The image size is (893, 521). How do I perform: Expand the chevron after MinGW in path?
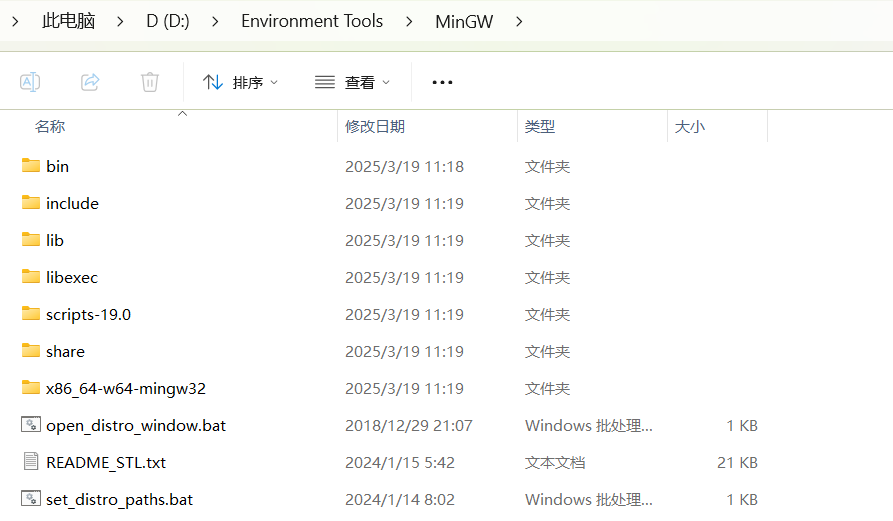pyautogui.click(x=518, y=21)
